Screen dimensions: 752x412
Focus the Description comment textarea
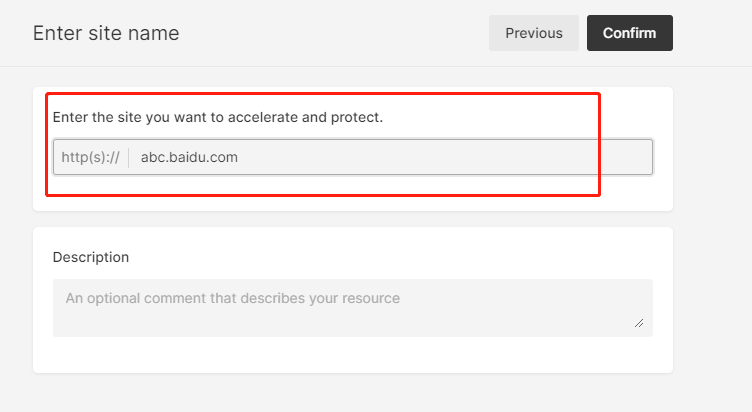click(x=352, y=307)
